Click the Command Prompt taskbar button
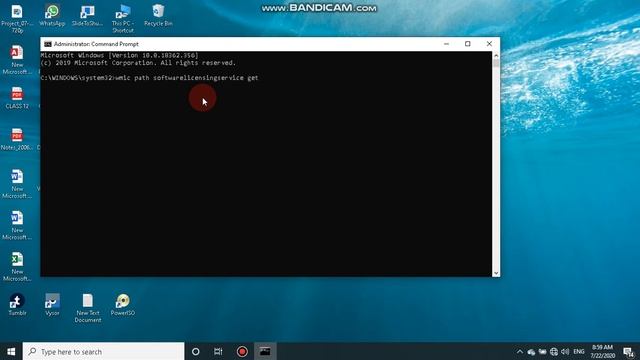This screenshot has width=640, height=360. [265, 351]
